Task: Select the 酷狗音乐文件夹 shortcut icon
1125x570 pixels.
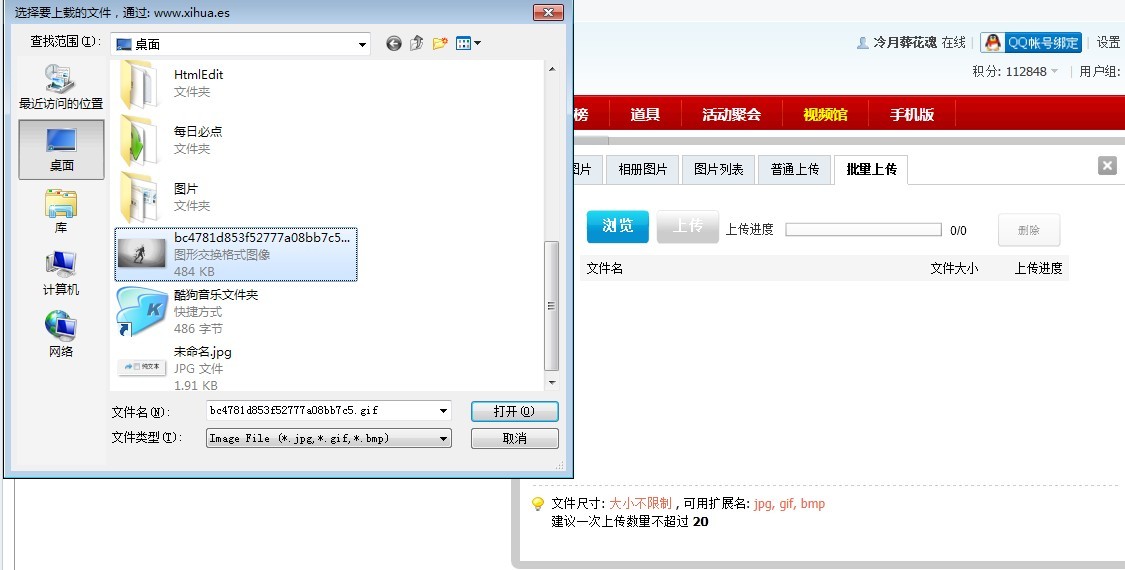Action: coord(141,311)
